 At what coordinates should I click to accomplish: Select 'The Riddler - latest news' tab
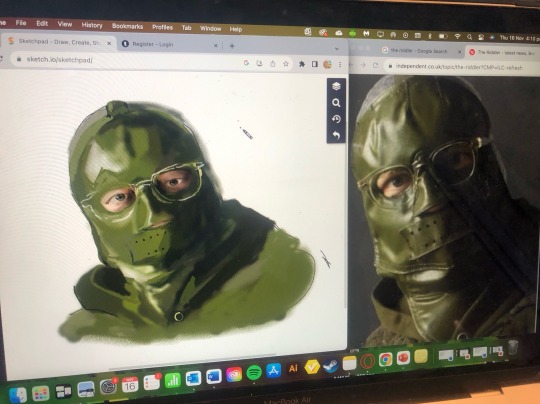(503, 53)
